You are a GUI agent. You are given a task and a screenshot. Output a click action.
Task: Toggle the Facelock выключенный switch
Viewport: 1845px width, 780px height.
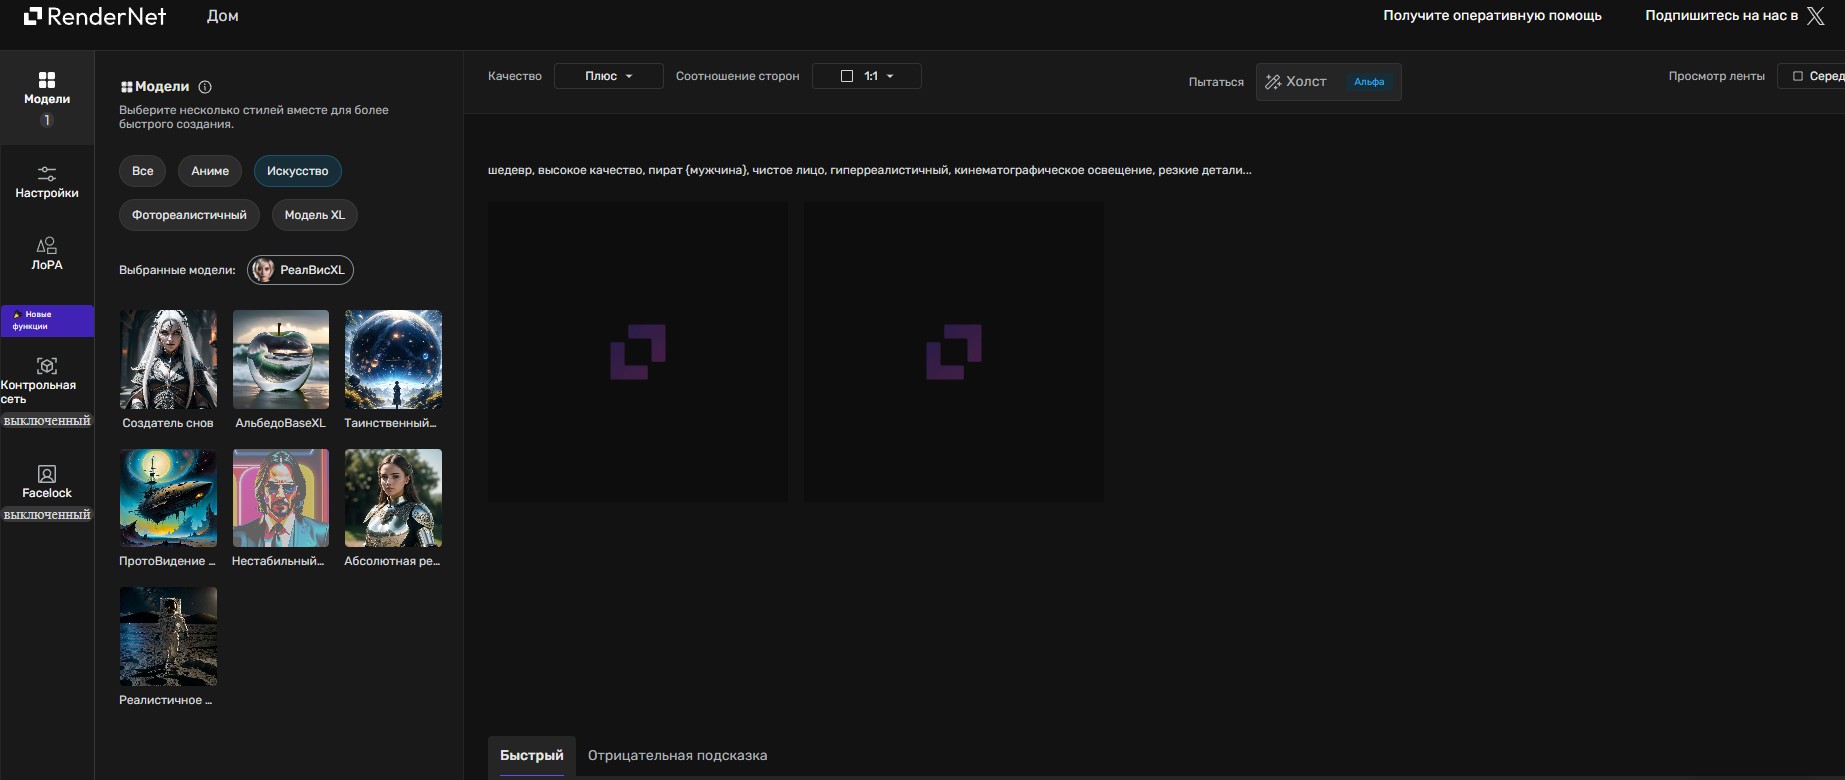click(x=47, y=515)
